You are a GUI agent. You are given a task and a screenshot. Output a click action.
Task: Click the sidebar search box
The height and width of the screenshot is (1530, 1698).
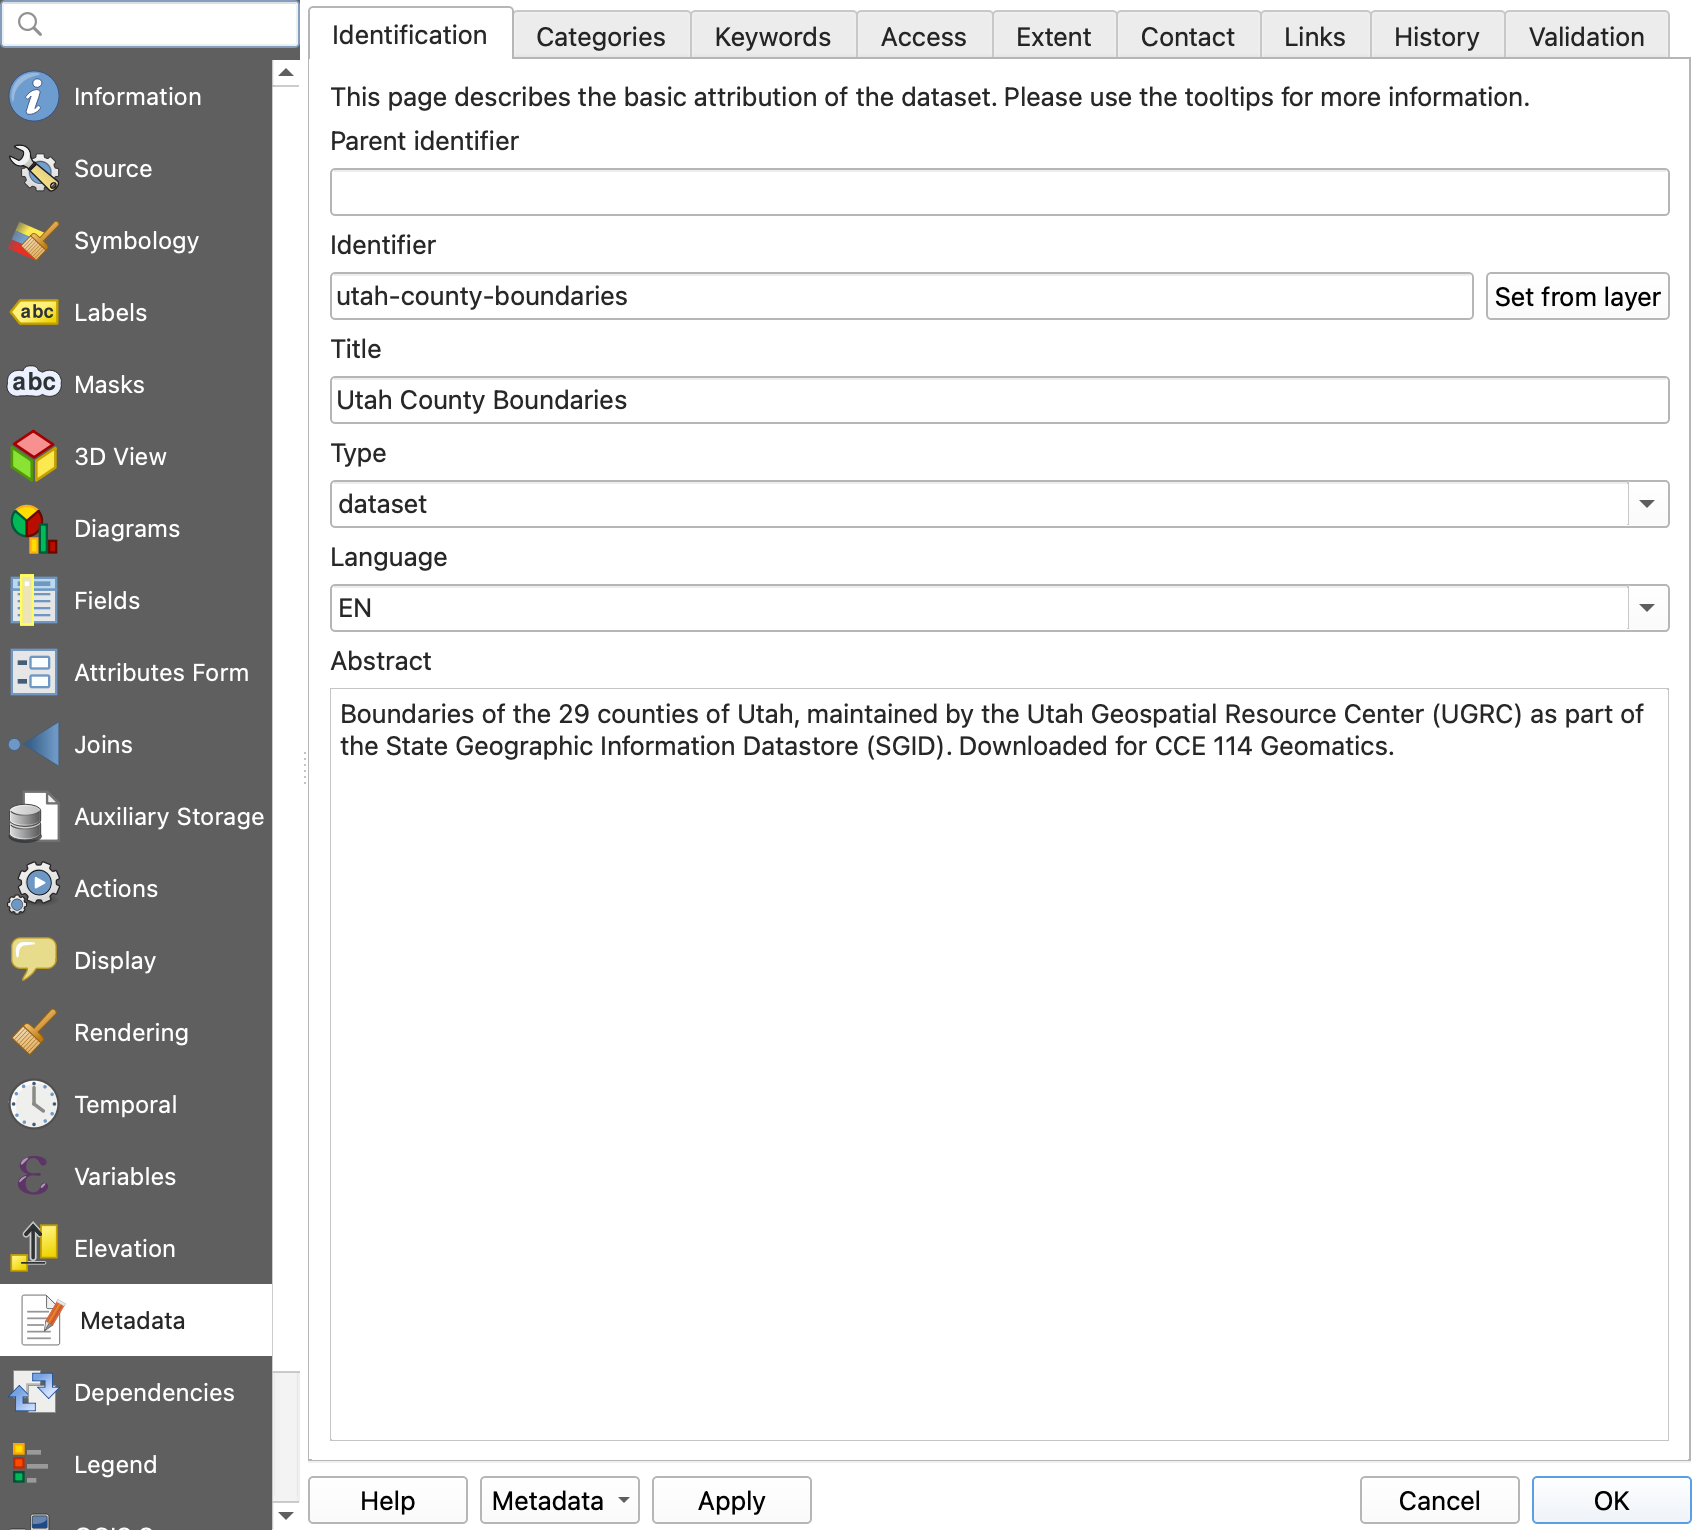click(150, 24)
